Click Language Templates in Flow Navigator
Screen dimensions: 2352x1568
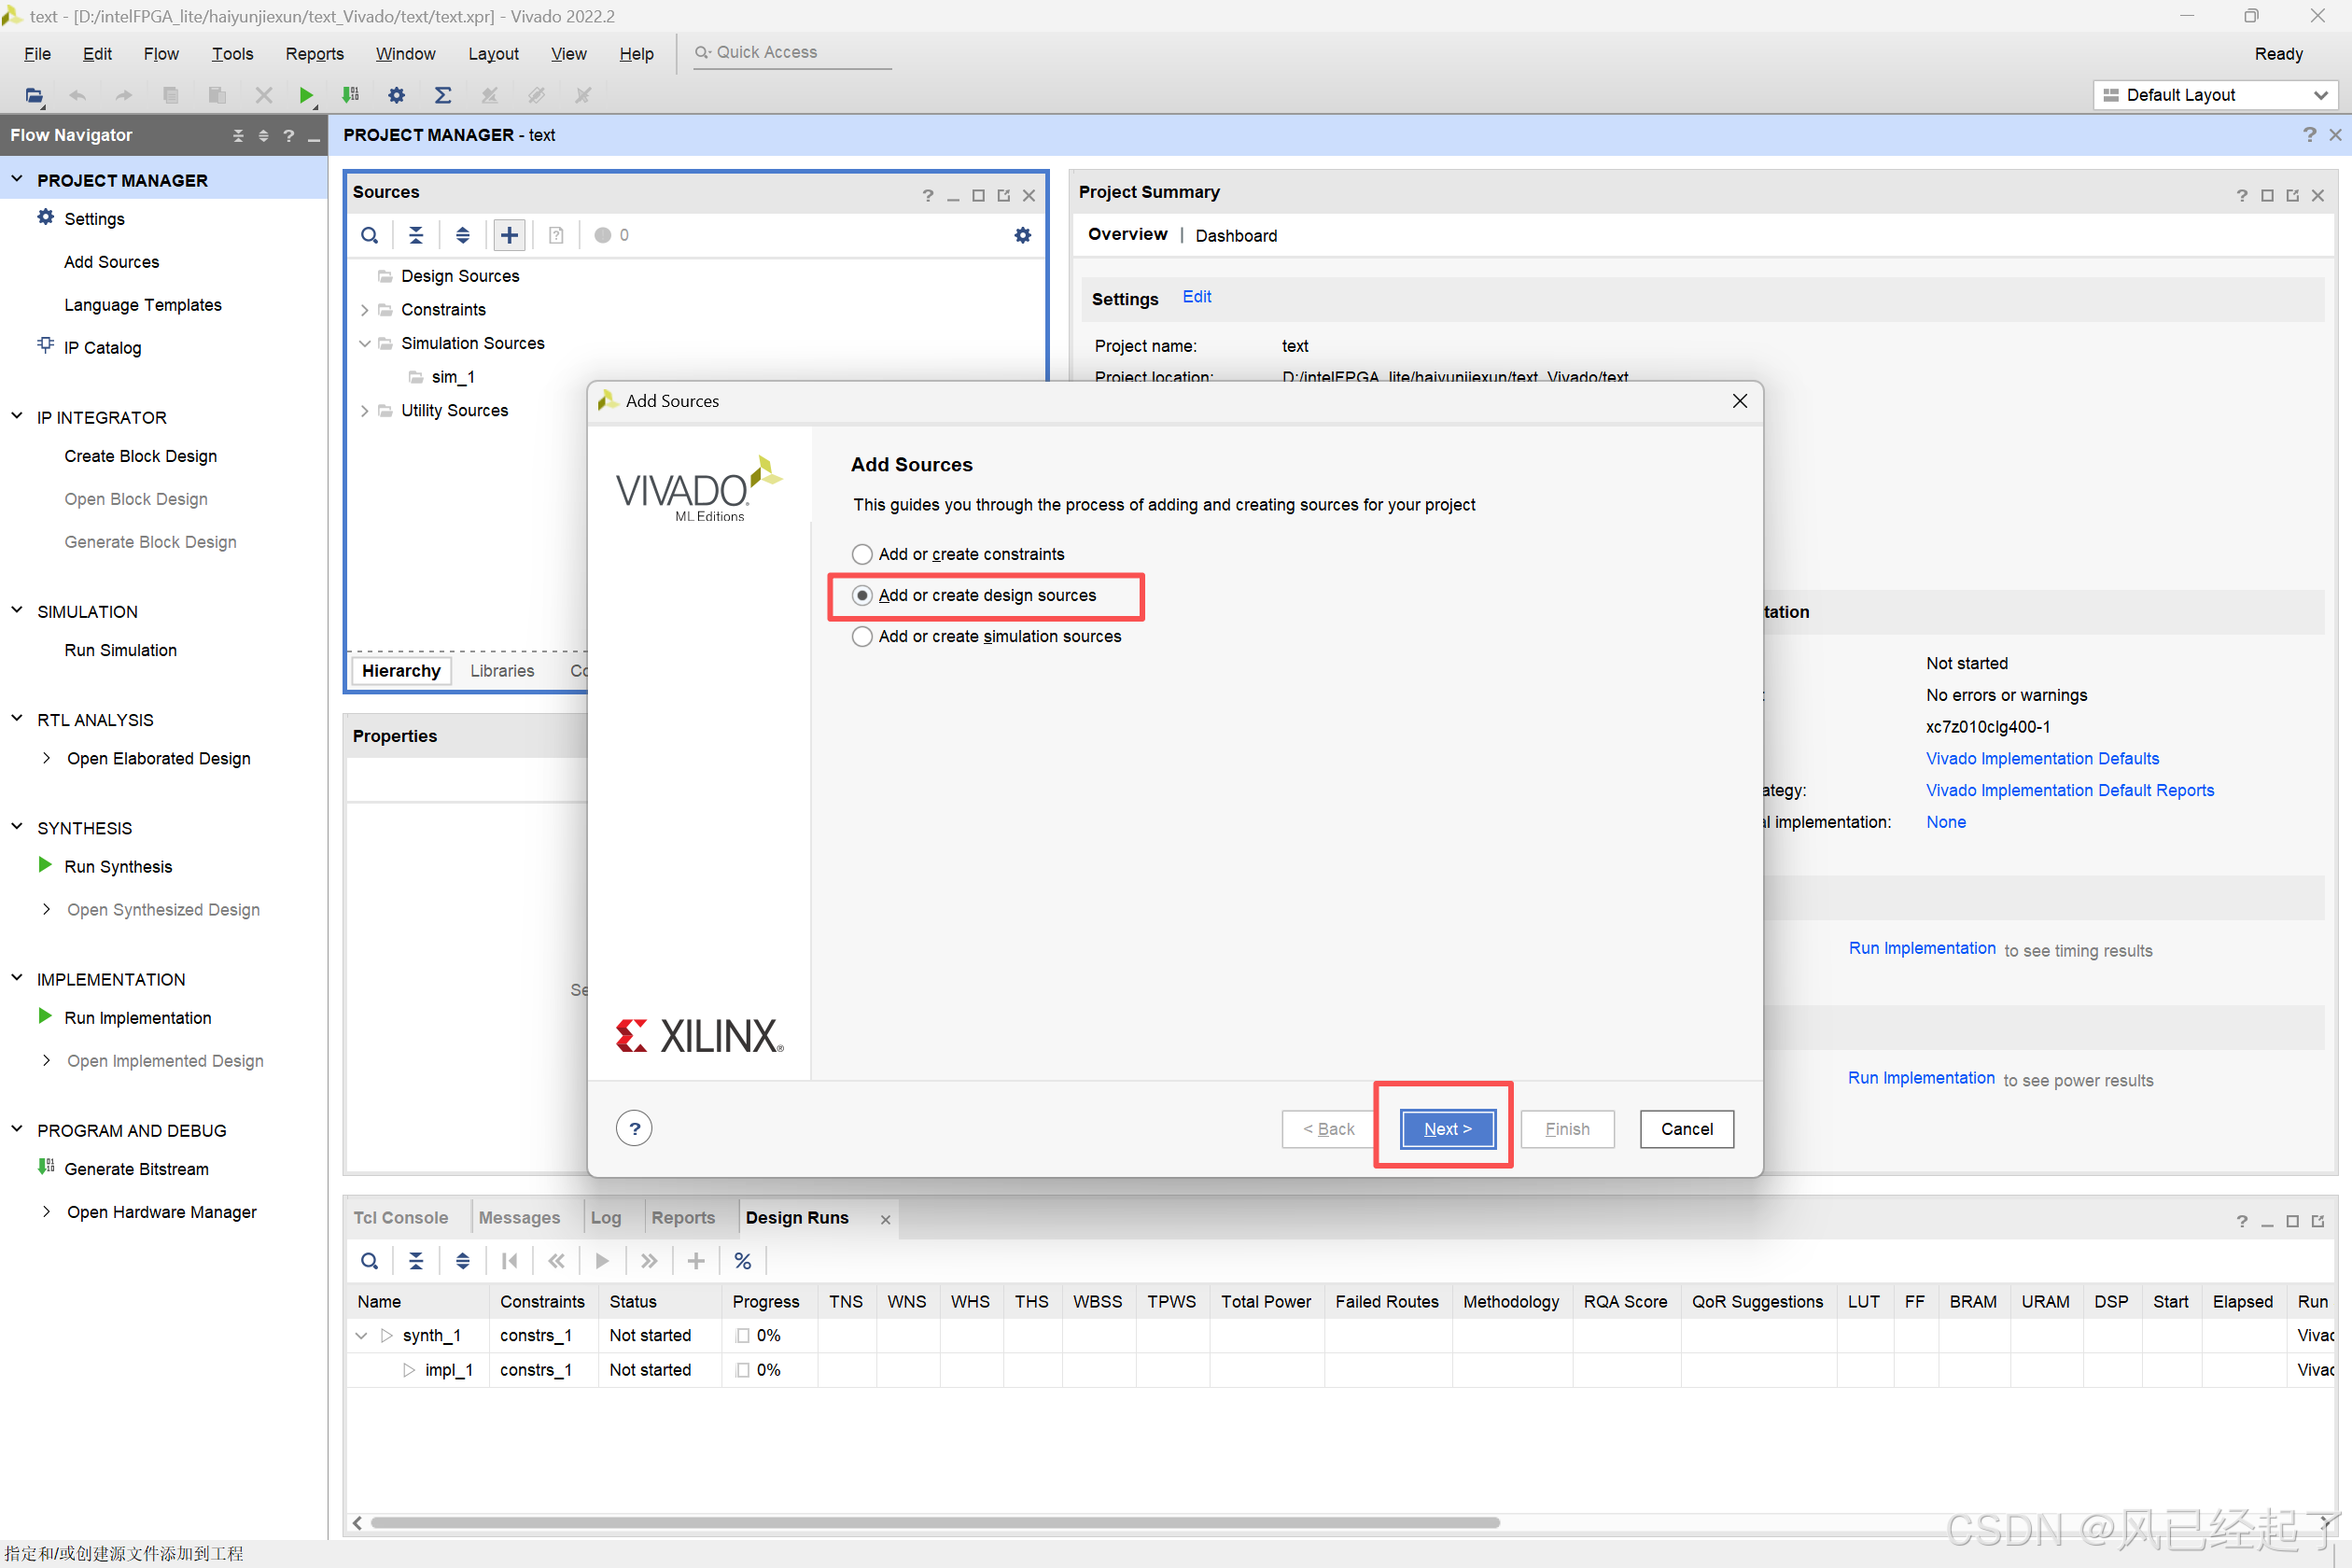[x=143, y=305]
